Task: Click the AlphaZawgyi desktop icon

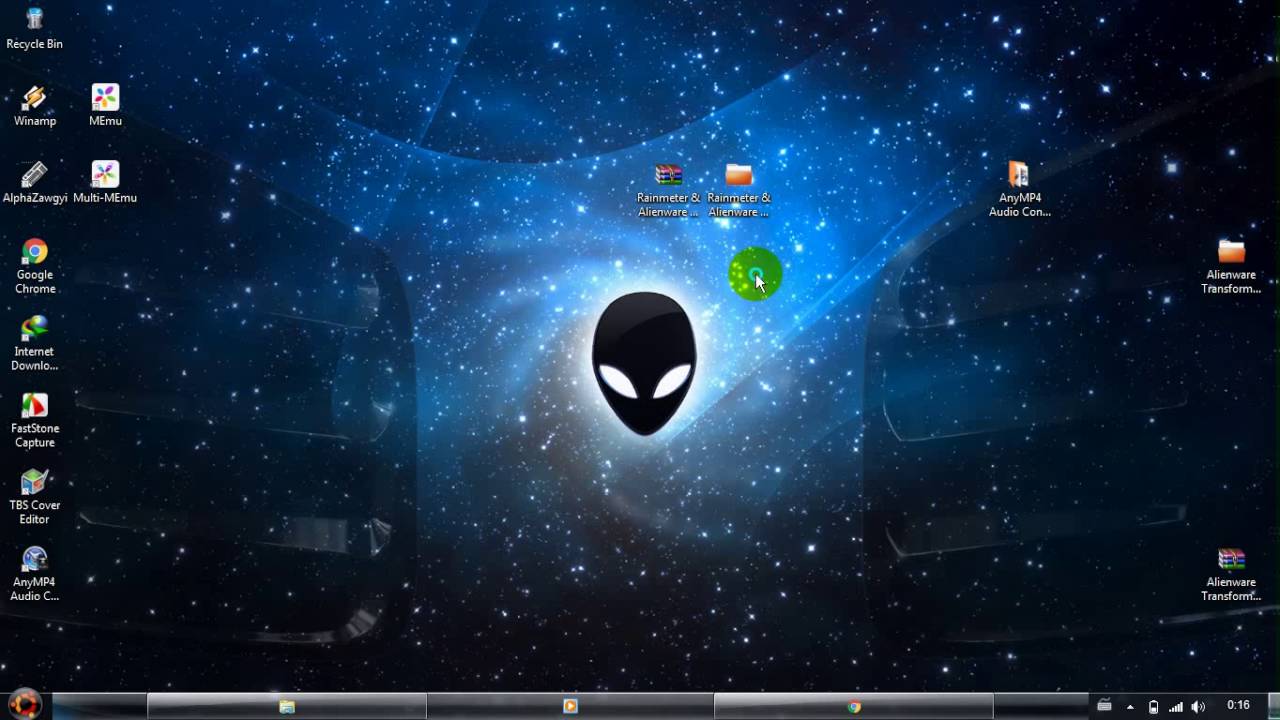Action: [35, 182]
